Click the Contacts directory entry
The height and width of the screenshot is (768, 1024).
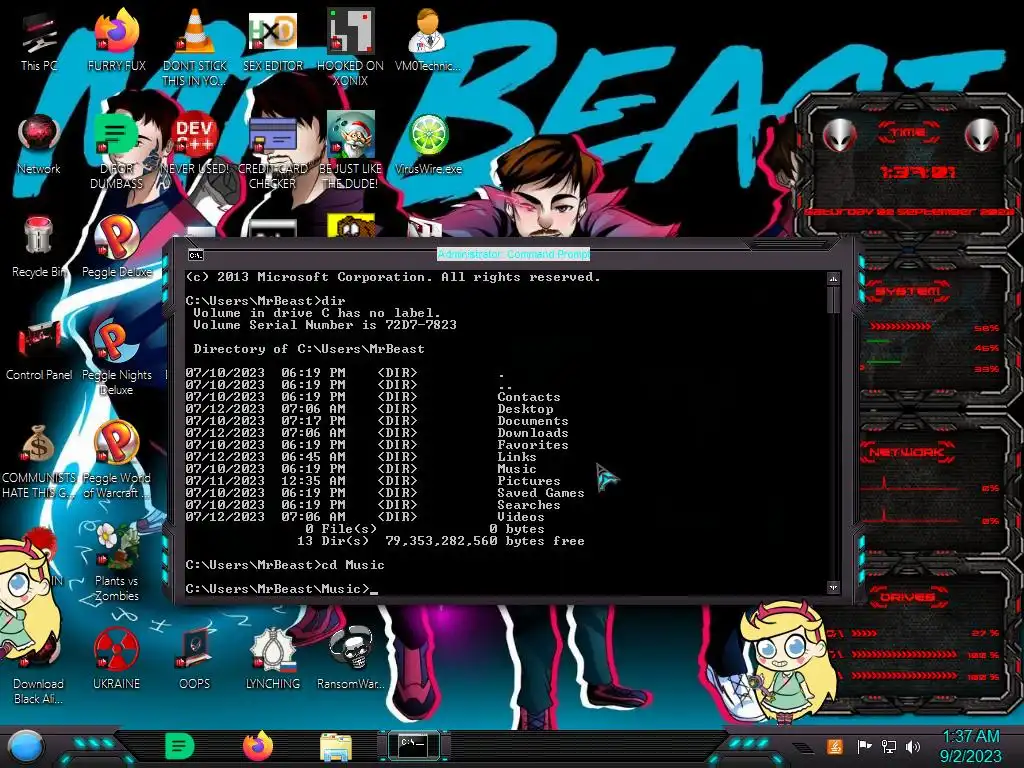point(528,397)
